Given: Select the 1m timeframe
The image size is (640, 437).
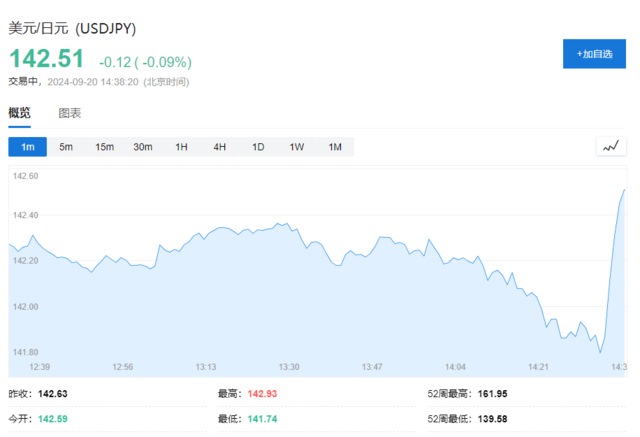Looking at the screenshot, I should [x=28, y=147].
